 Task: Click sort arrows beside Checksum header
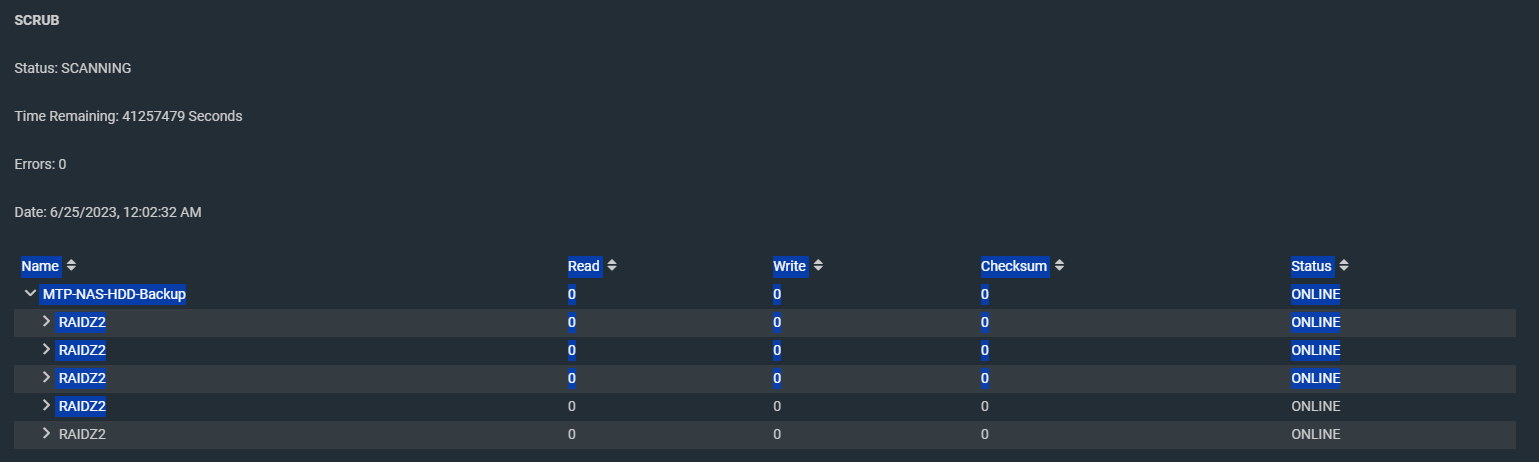1059,266
